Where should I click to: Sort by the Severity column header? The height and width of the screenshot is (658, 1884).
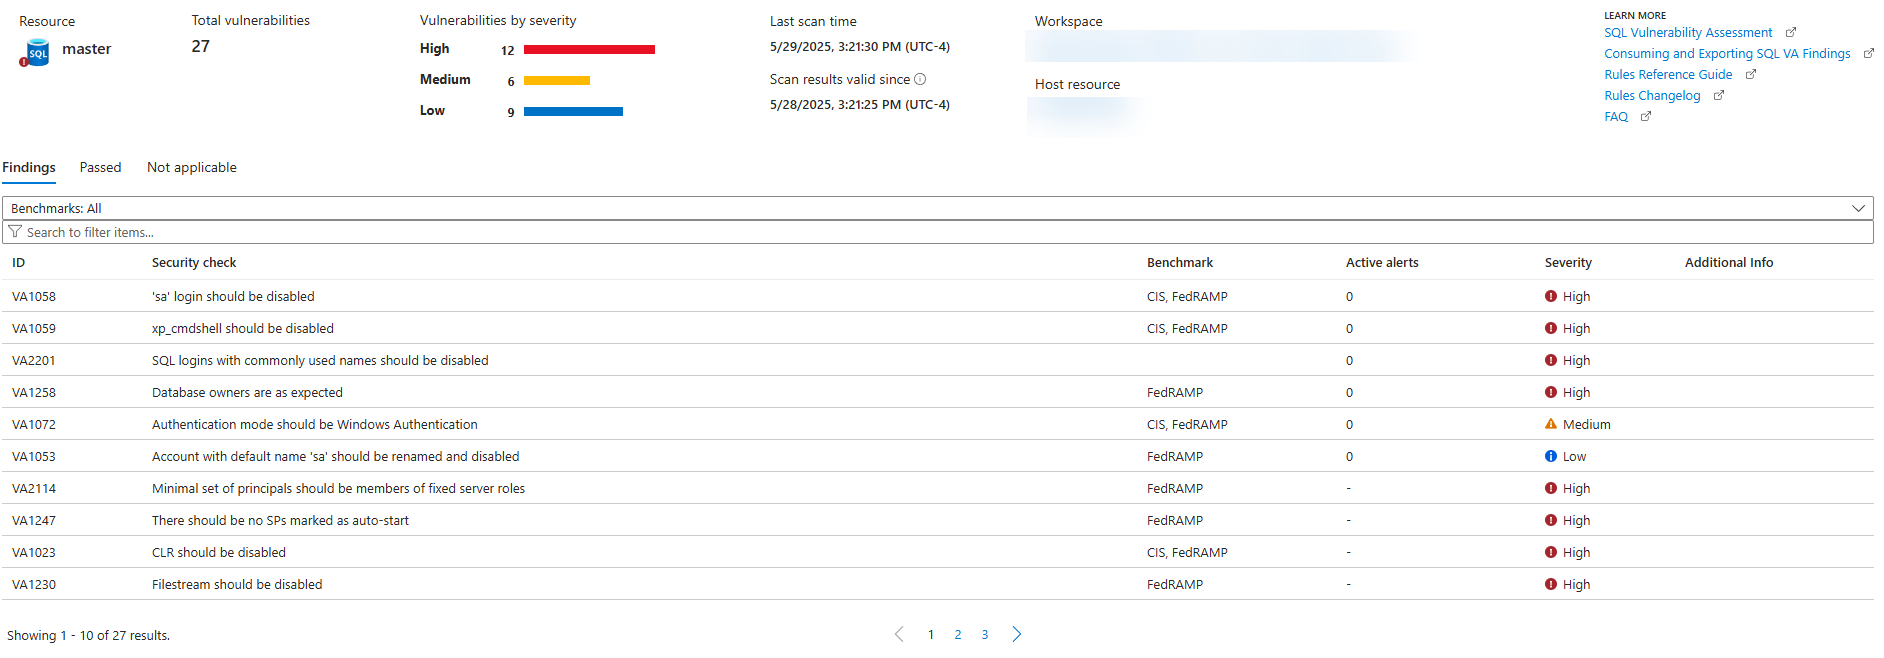point(1568,262)
